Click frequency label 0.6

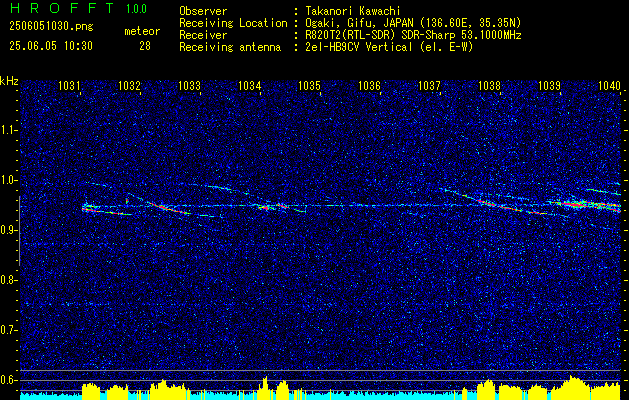(x=8, y=380)
